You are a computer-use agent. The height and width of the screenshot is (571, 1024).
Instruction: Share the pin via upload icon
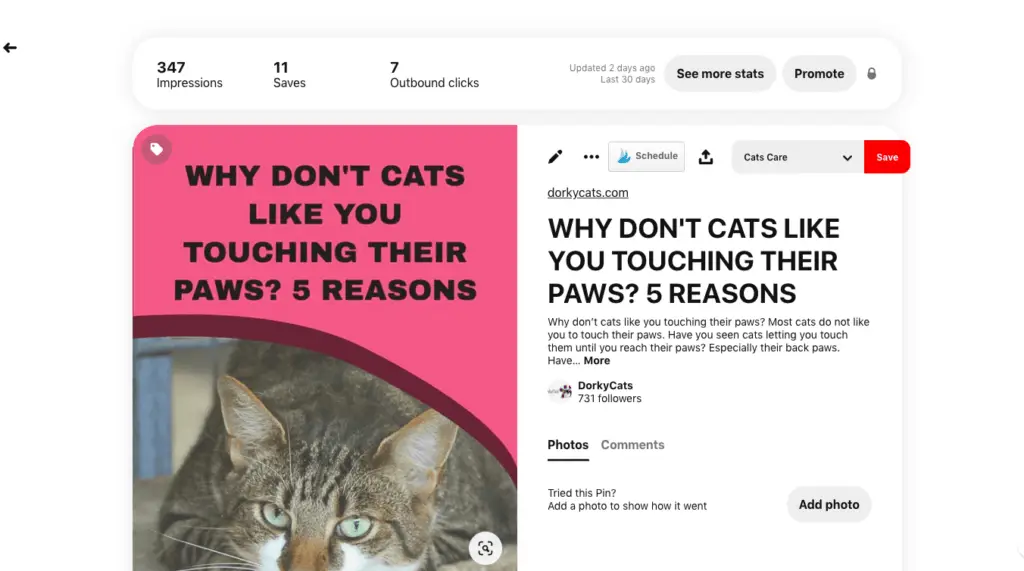[706, 157]
